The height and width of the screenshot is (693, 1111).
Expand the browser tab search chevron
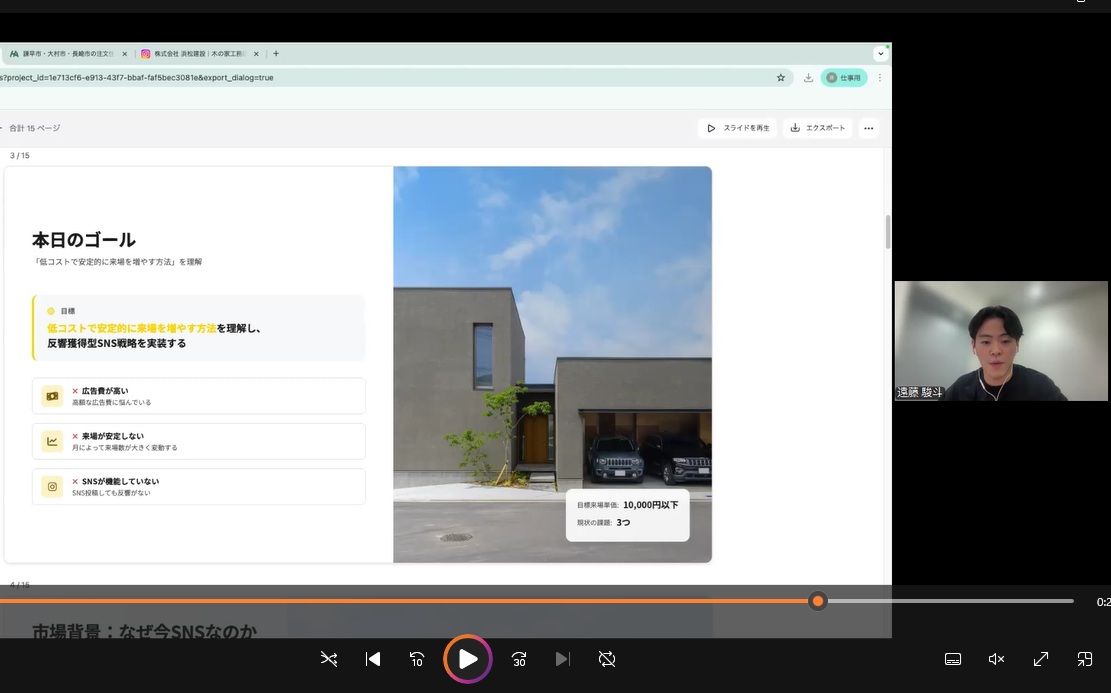[880, 53]
